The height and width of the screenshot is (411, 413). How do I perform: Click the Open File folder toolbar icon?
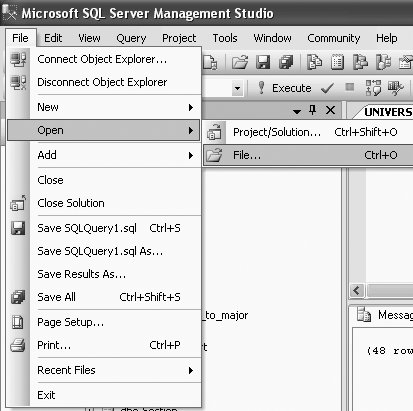[x=240, y=62]
